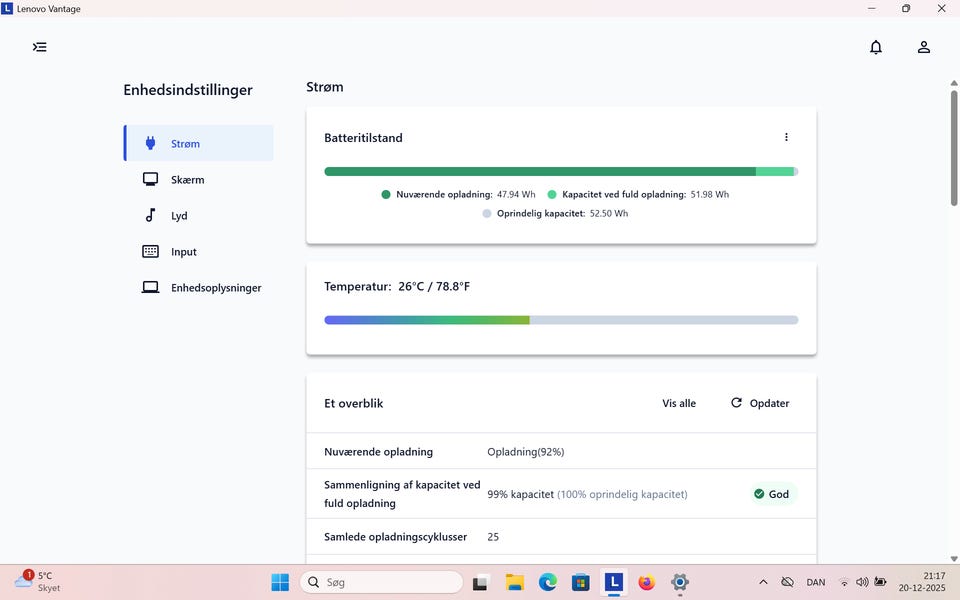This screenshot has width=960, height=600.
Task: Open the notifications bell
Action: coord(876,47)
